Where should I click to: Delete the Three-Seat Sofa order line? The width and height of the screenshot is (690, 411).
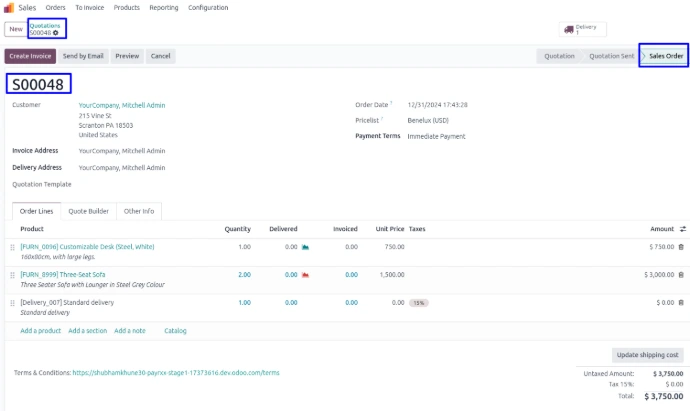tap(681, 274)
